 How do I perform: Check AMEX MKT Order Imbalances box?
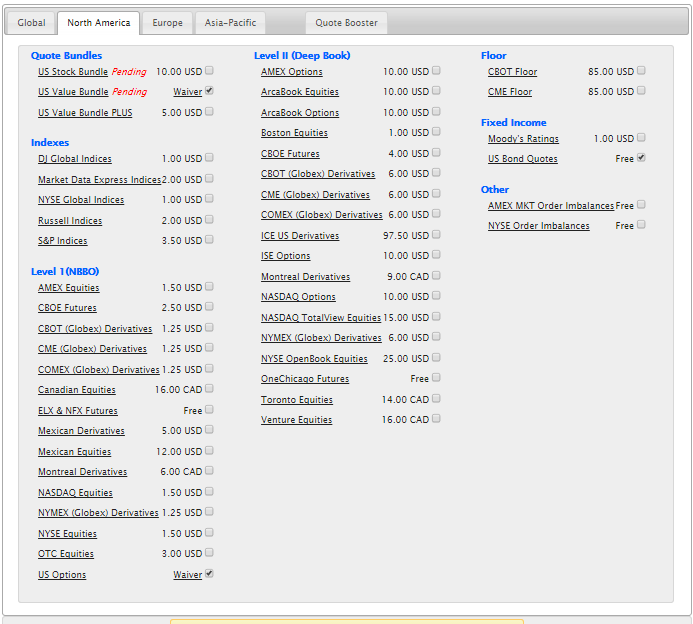click(x=641, y=205)
